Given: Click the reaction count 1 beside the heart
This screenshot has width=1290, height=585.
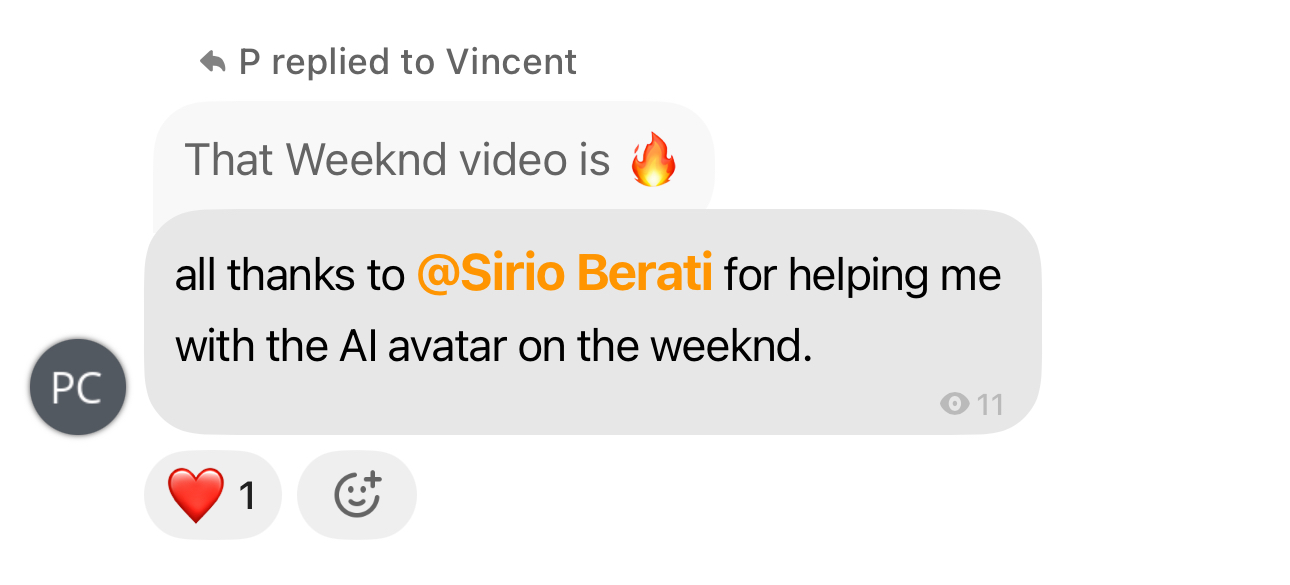Looking at the screenshot, I should point(247,496).
